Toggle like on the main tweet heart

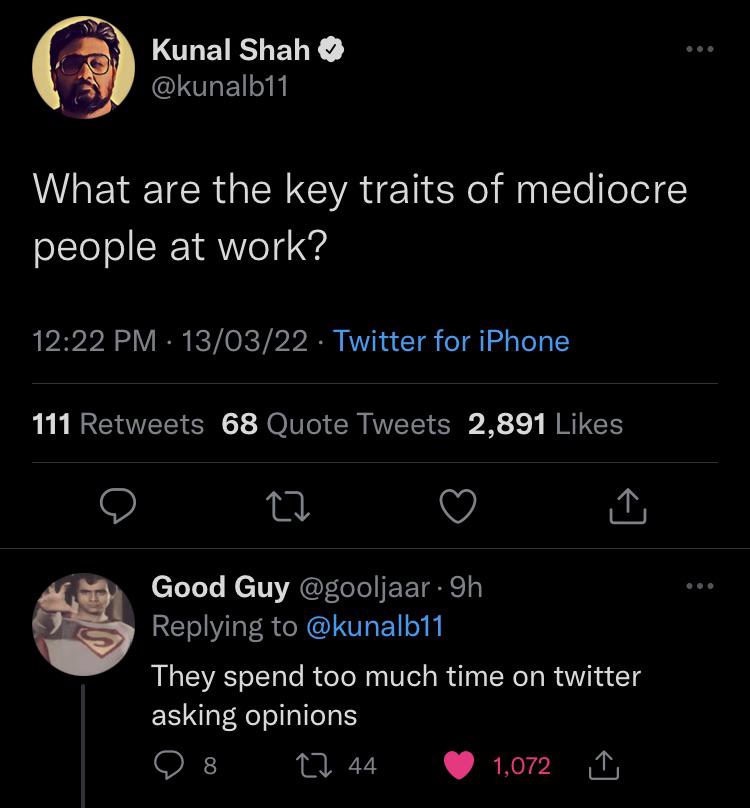click(459, 507)
